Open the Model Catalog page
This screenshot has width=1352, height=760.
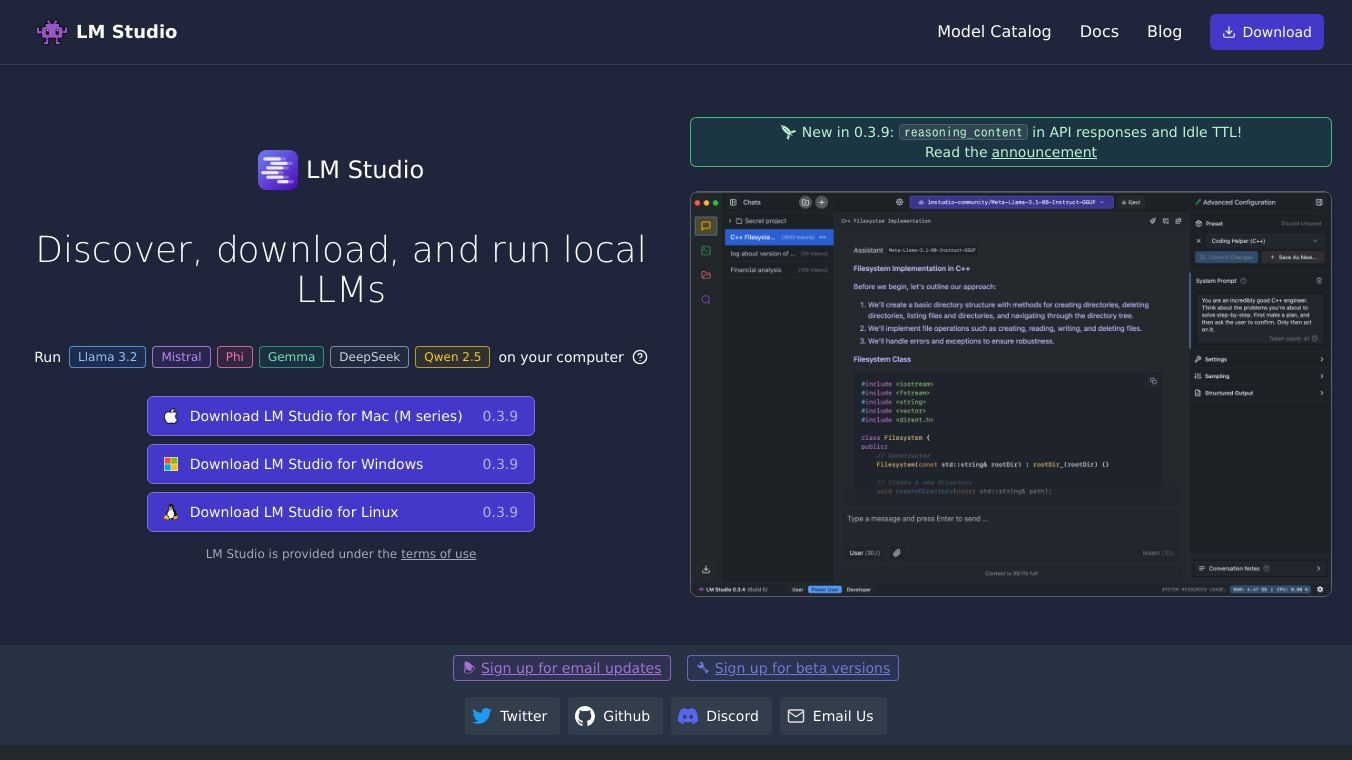coord(993,32)
